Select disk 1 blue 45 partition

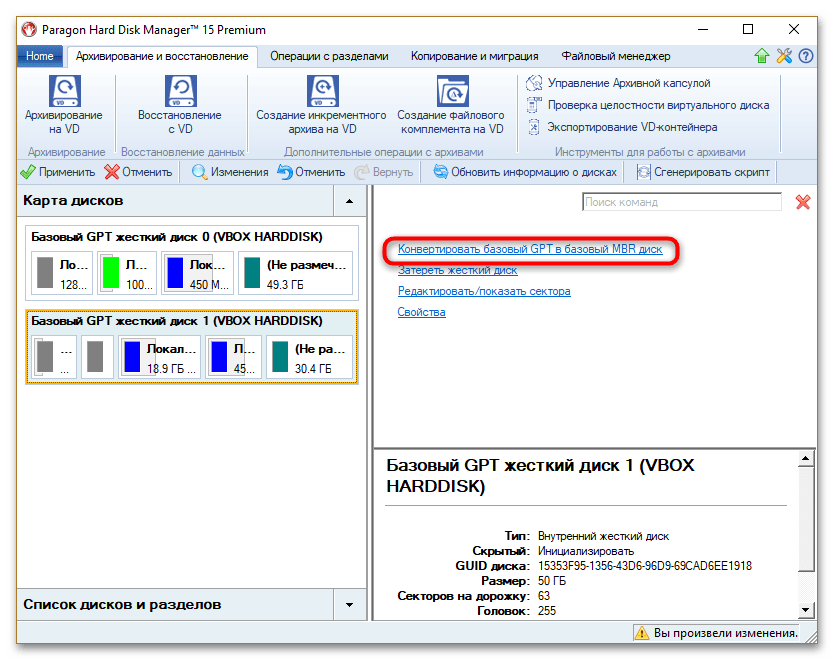tap(233, 357)
